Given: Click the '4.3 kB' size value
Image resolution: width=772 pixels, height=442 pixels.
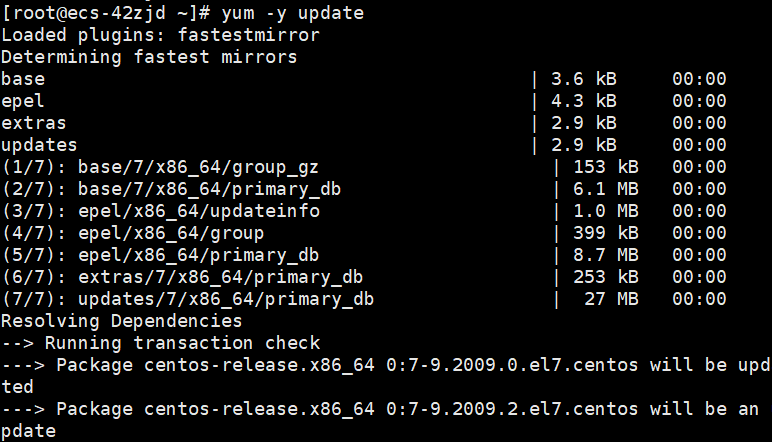Looking at the screenshot, I should pos(584,101).
